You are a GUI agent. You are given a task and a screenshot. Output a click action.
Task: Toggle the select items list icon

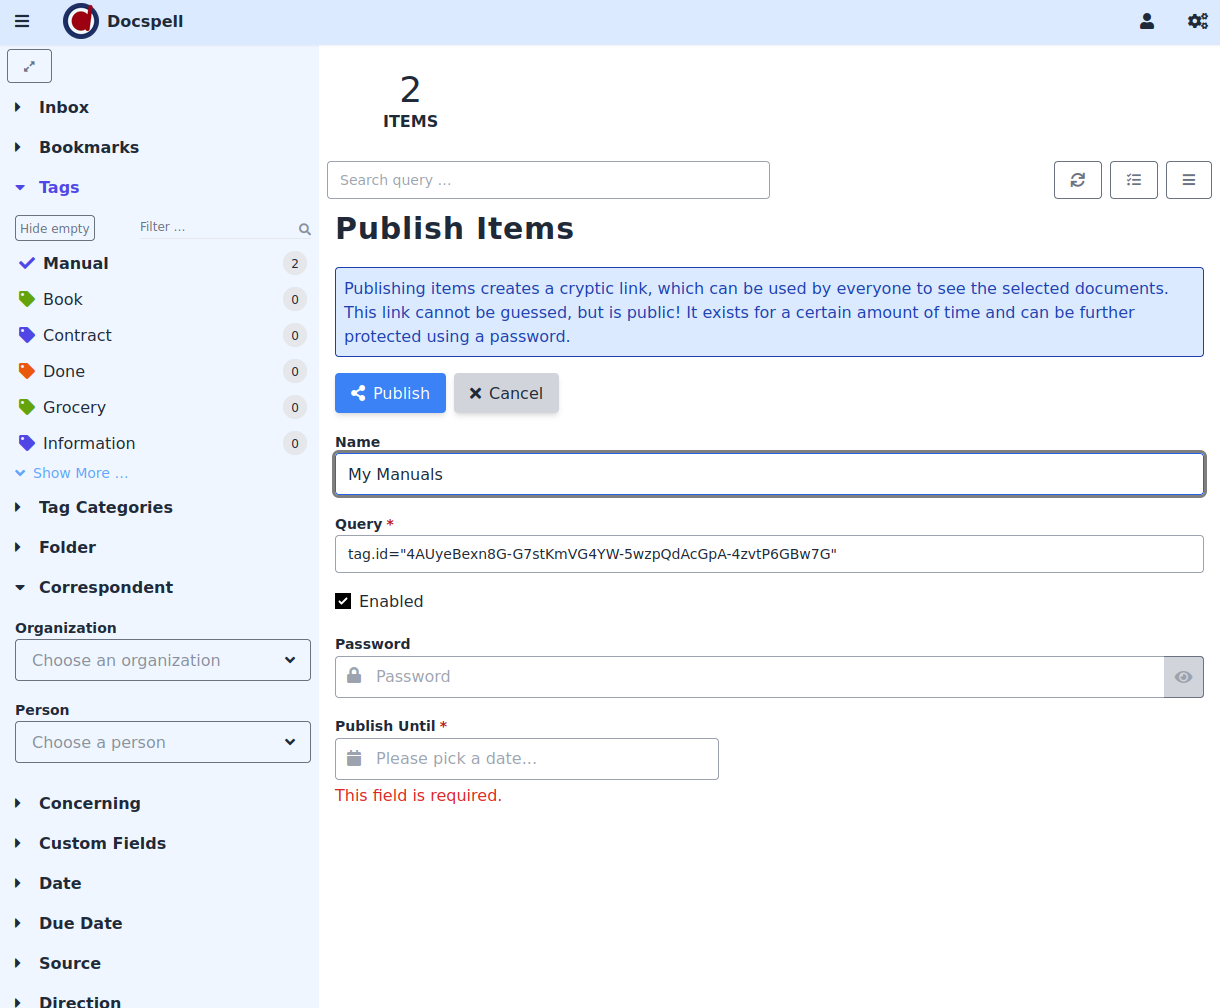click(1133, 180)
